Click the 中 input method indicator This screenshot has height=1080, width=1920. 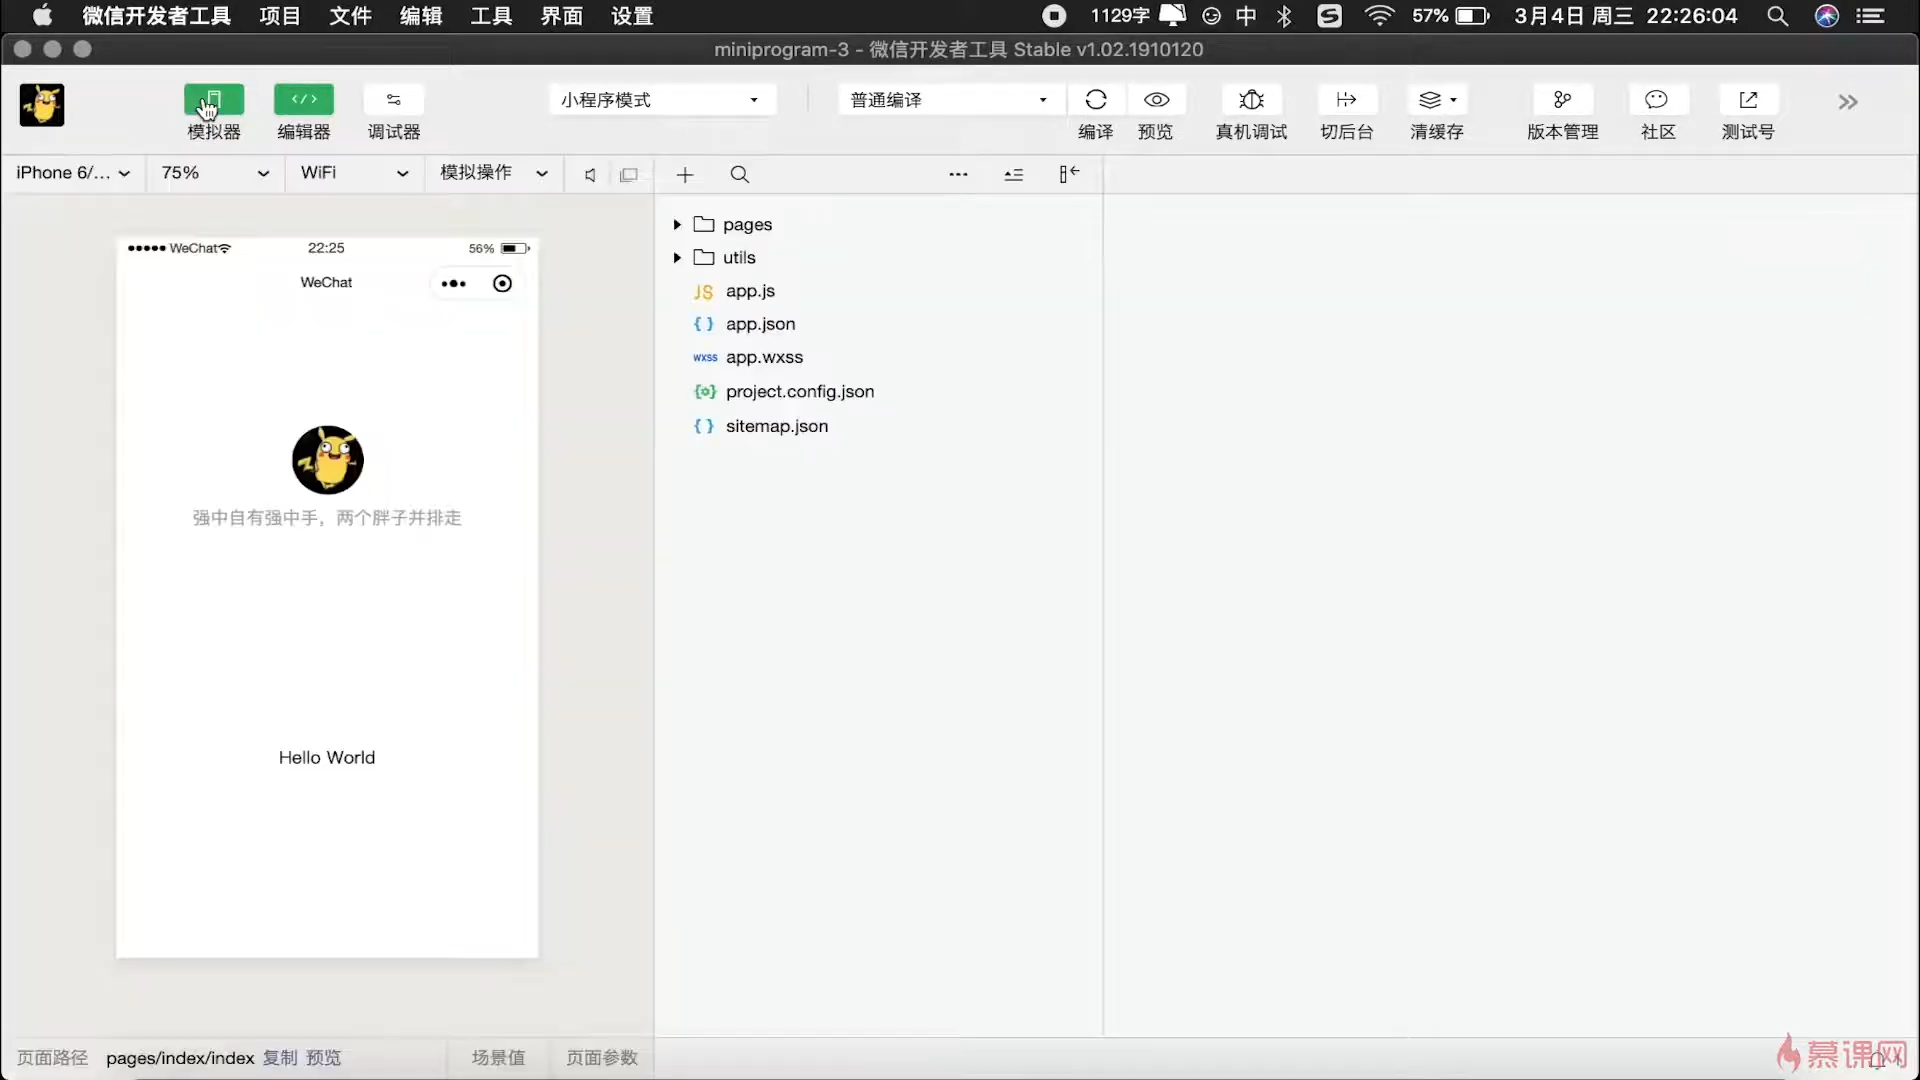[x=1246, y=16]
